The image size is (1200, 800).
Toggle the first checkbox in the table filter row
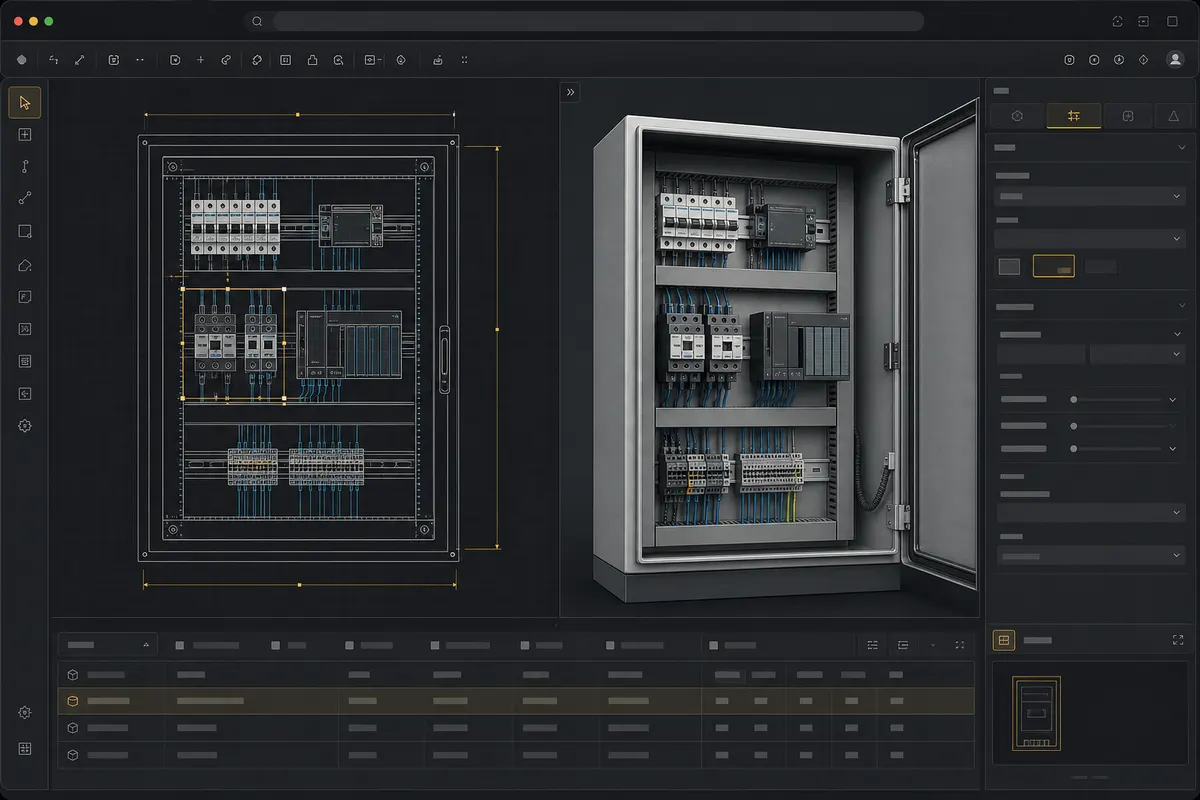[179, 646]
